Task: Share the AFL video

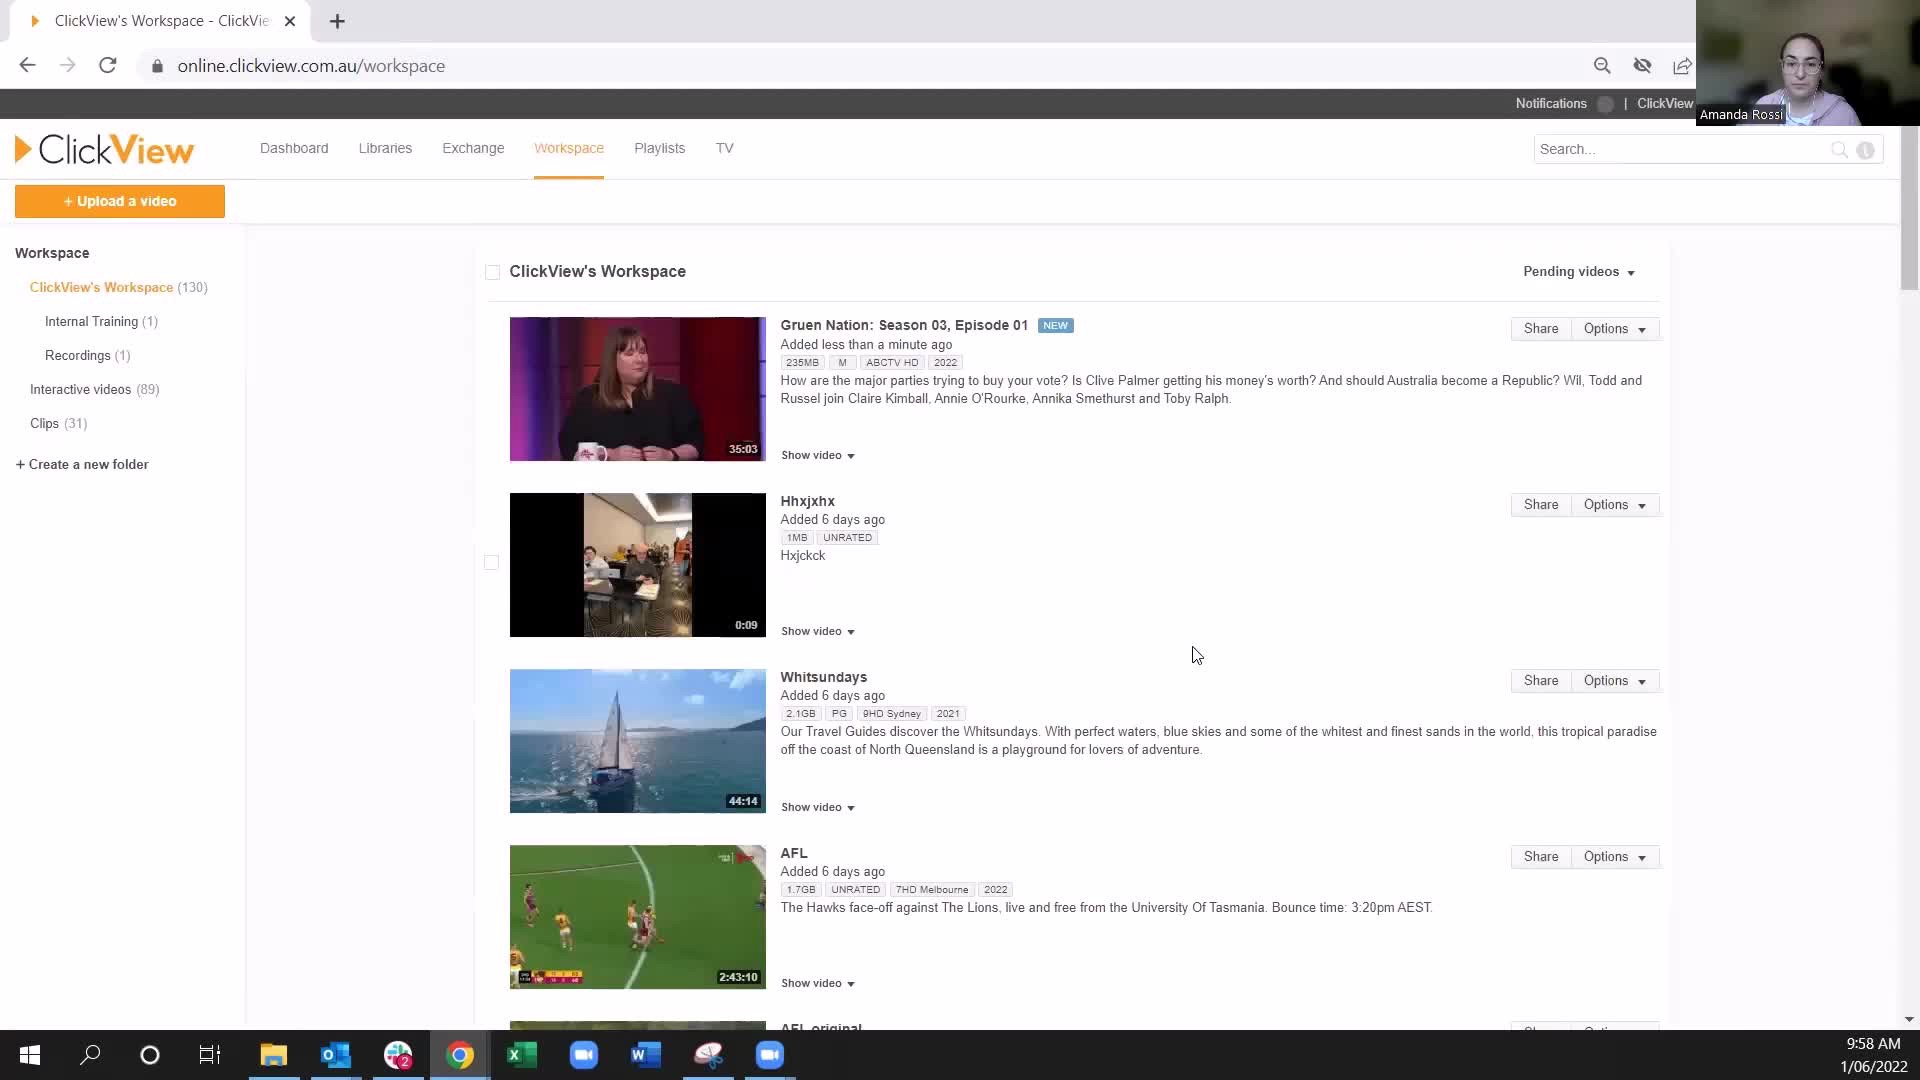Action: [1541, 857]
